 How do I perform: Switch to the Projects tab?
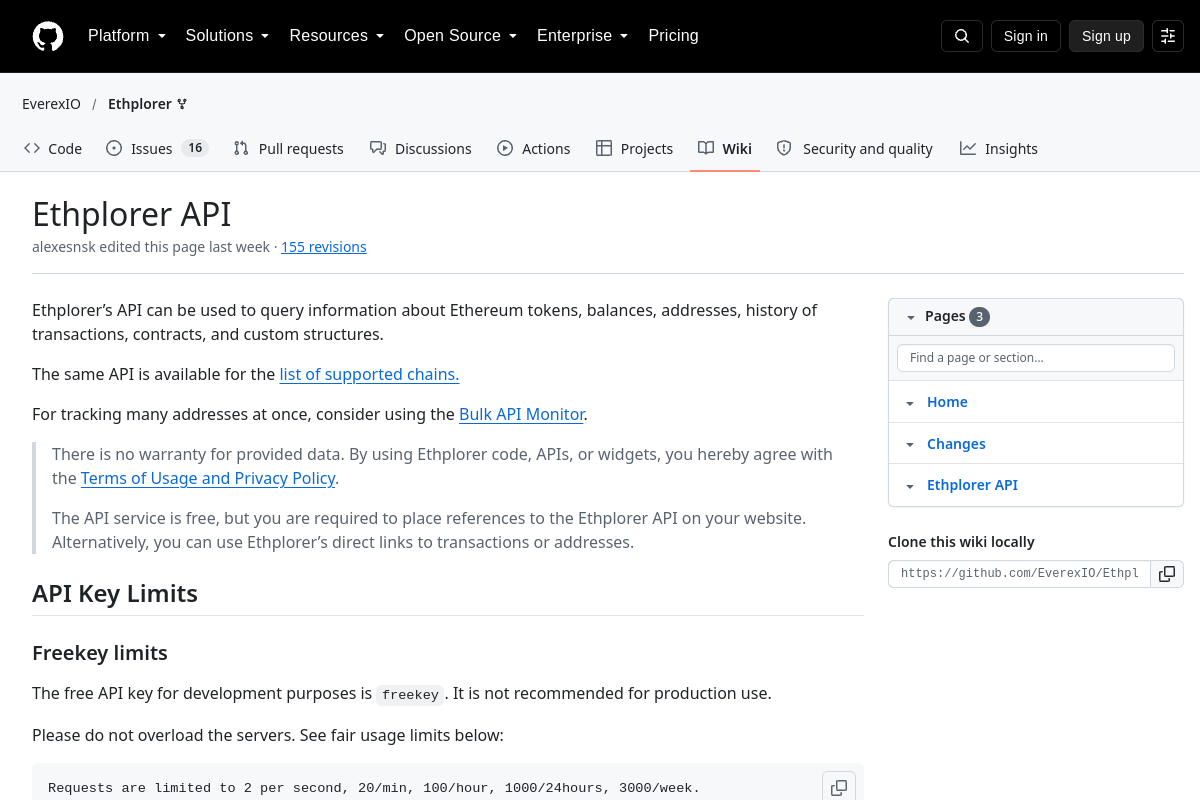(x=634, y=148)
